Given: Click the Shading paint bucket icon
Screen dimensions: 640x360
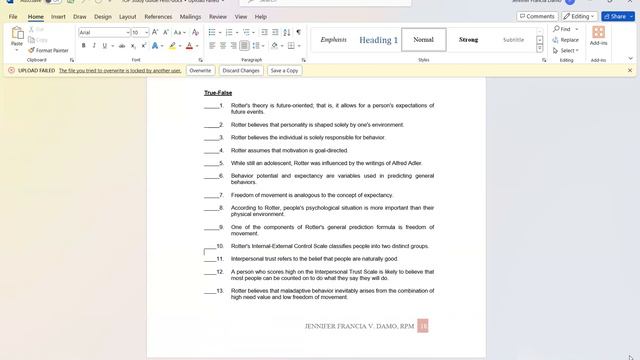Looking at the screenshot, I should coord(275,46).
